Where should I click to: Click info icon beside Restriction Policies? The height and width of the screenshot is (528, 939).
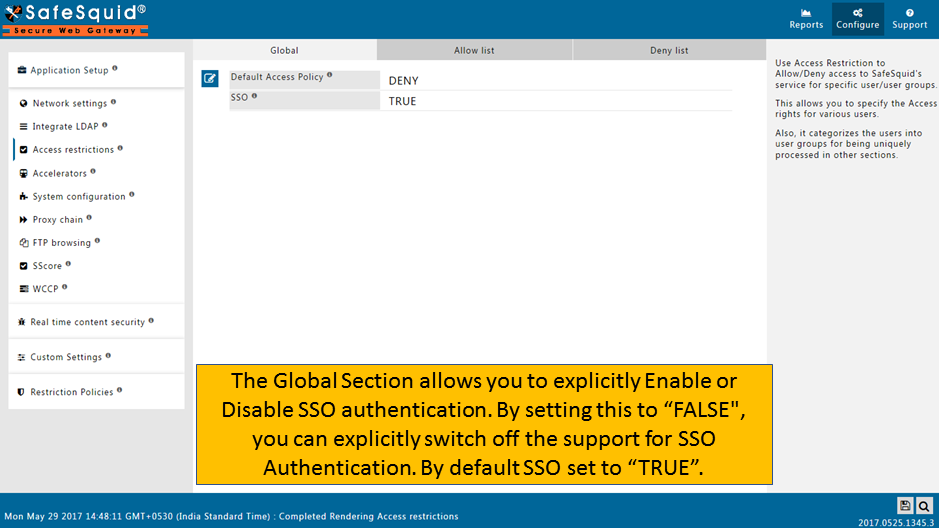[x=120, y=390]
